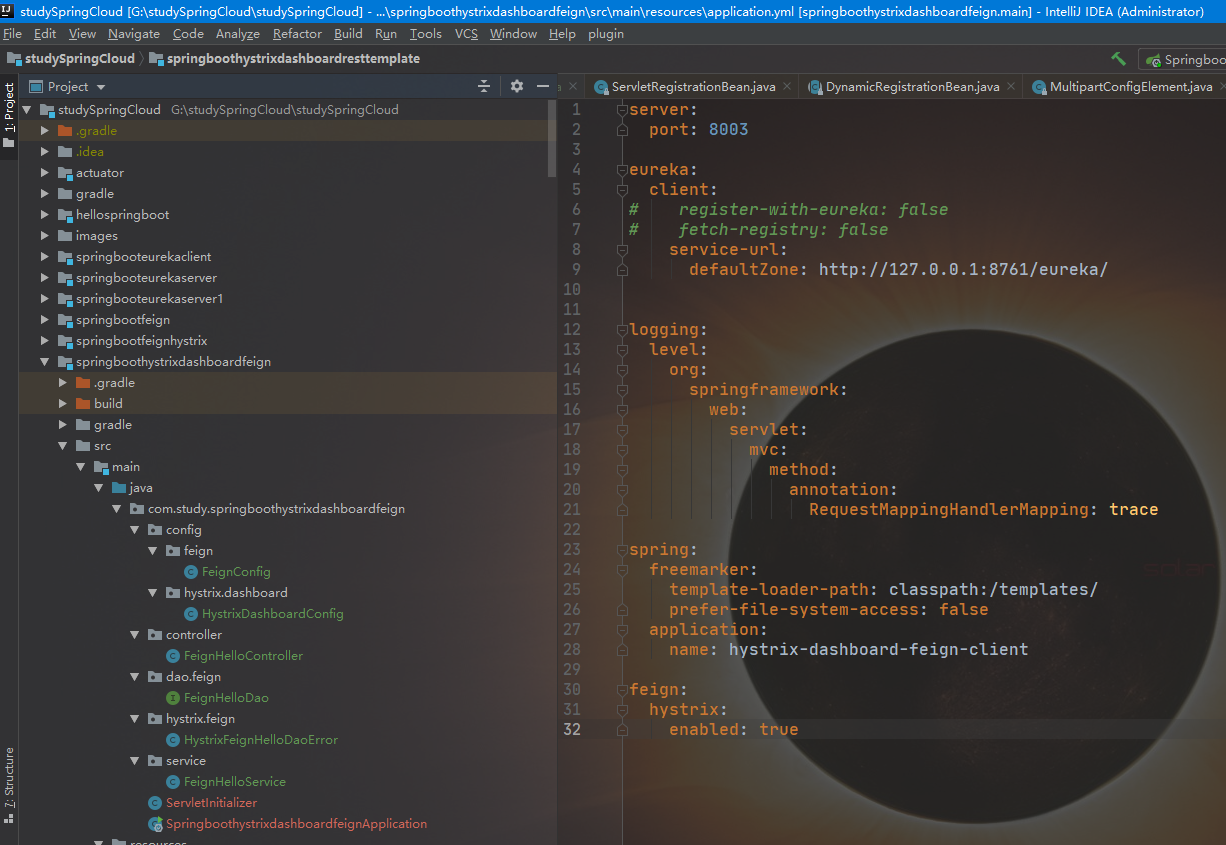This screenshot has width=1226, height=845.
Task: Collapse the controller package arrow
Action: point(135,635)
